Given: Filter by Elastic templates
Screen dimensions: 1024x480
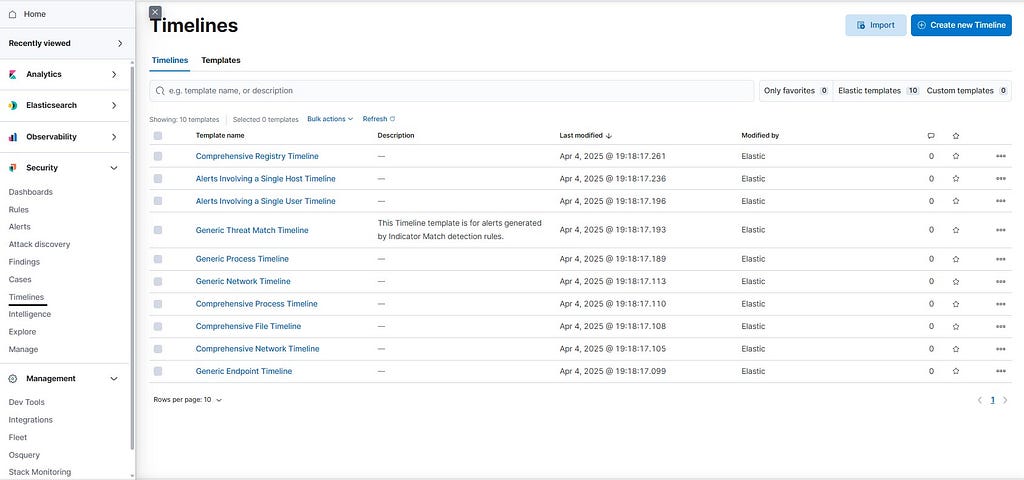Looking at the screenshot, I should tap(878, 91).
